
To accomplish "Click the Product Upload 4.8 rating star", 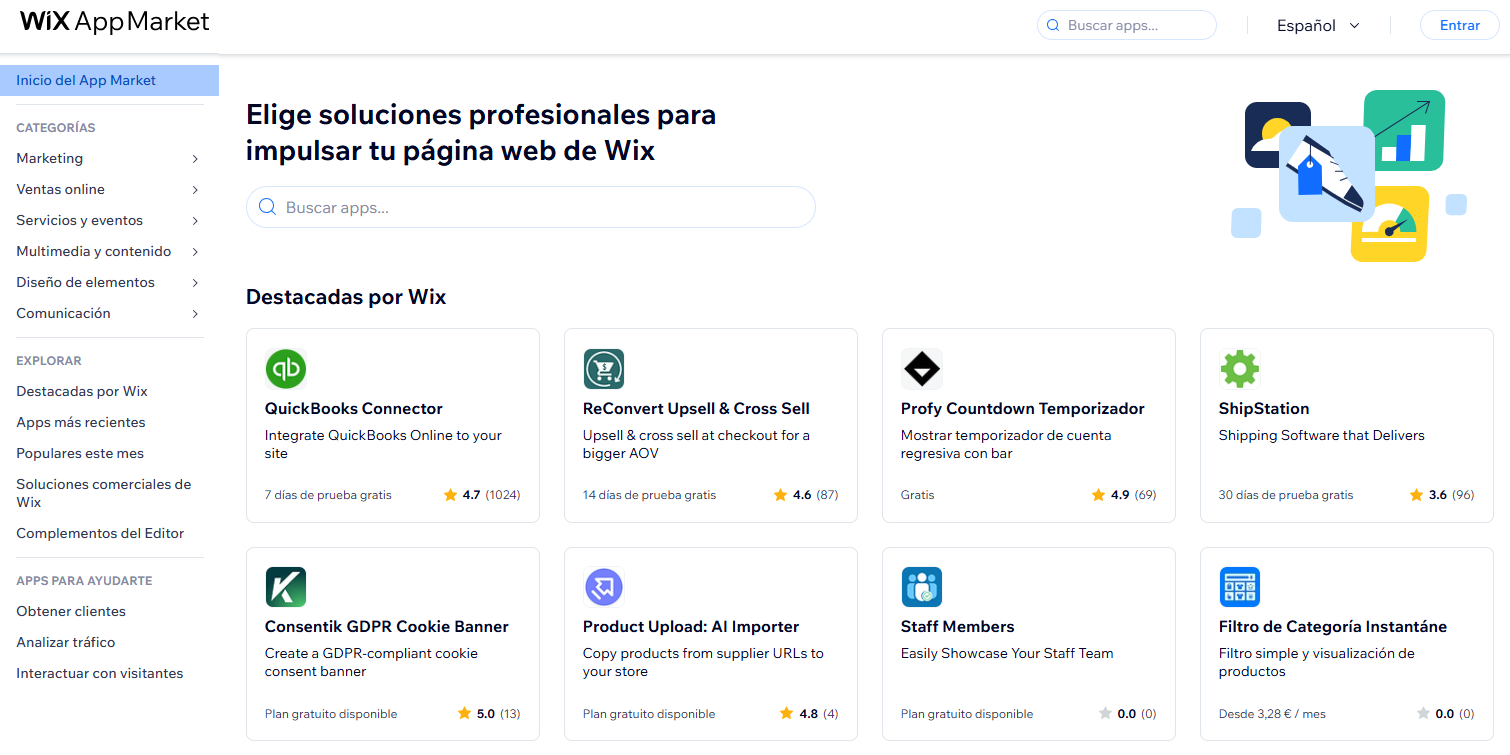I will [787, 713].
